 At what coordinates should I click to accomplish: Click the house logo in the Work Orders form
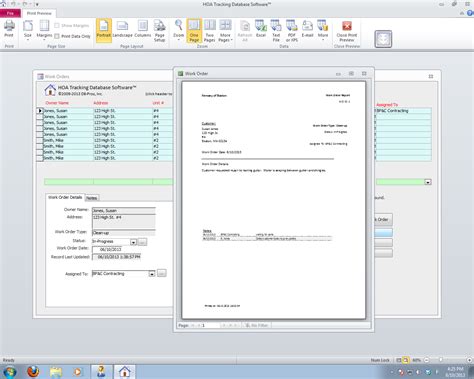(x=50, y=90)
